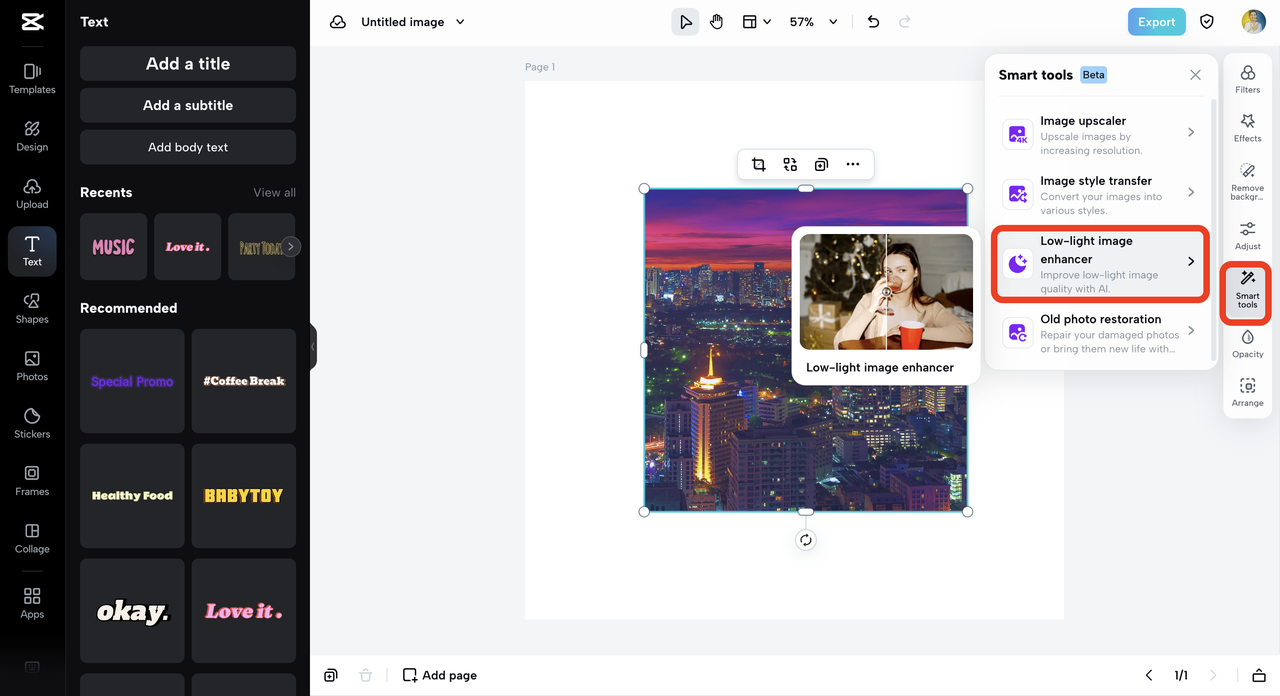
Task: Apply the large Love it . recommended preset
Action: [x=244, y=610]
